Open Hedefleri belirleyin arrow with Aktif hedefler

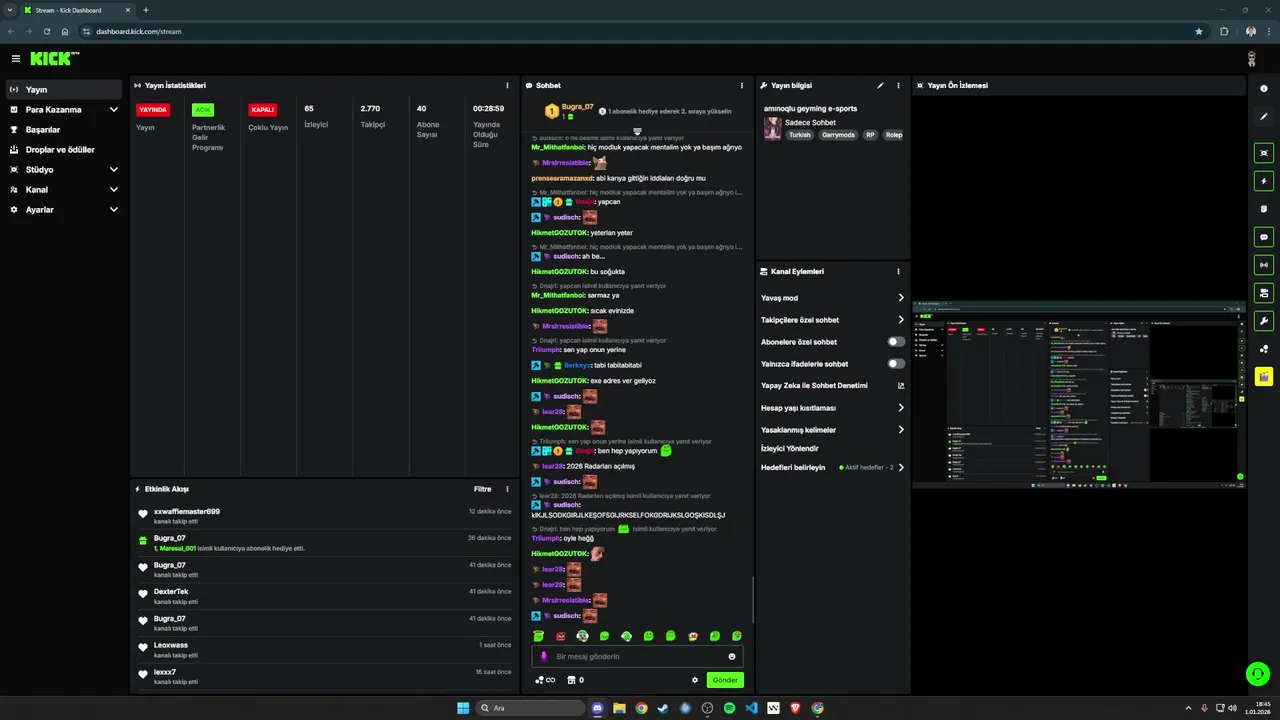[x=901, y=467]
